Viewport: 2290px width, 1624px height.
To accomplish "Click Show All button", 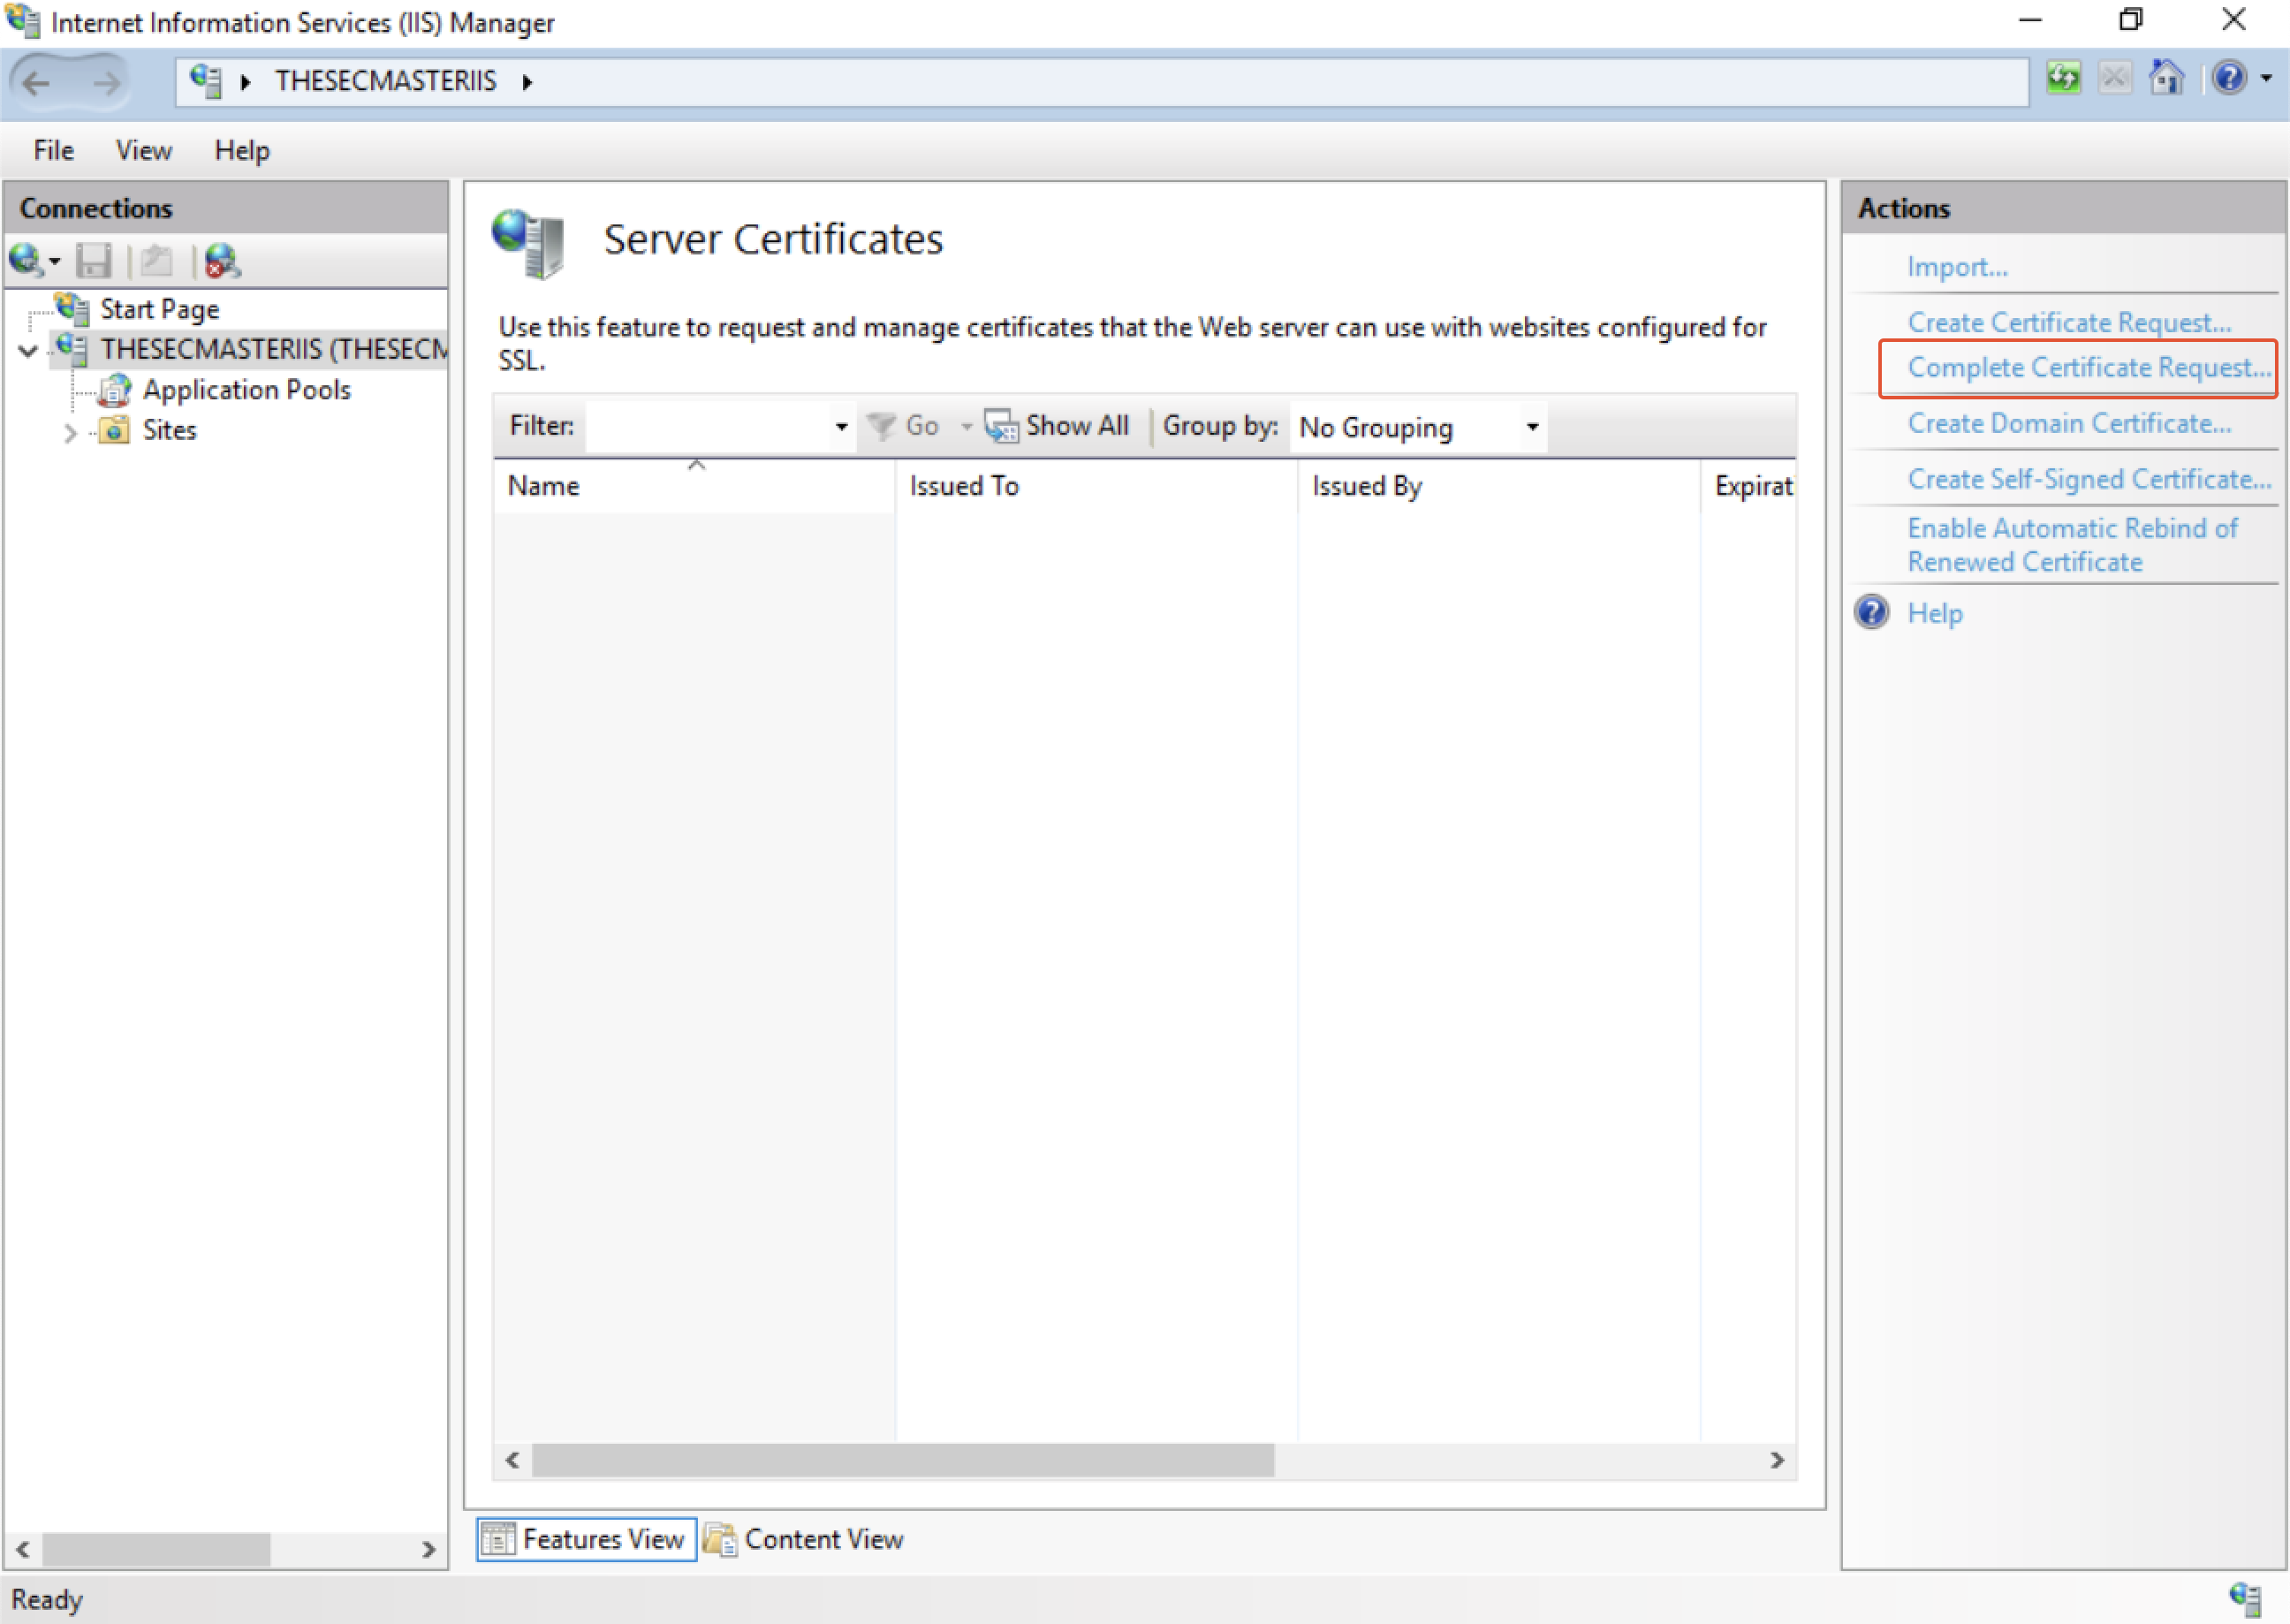I will (x=1057, y=427).
